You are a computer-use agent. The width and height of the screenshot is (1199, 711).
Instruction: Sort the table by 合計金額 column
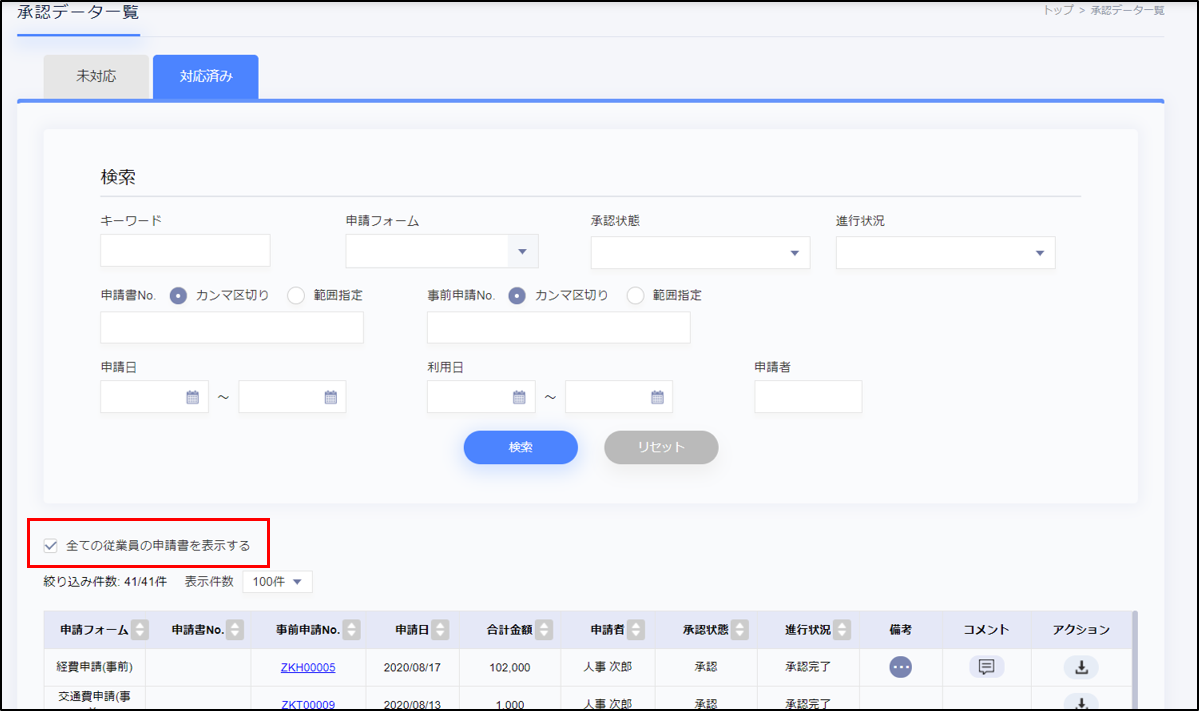pos(544,630)
